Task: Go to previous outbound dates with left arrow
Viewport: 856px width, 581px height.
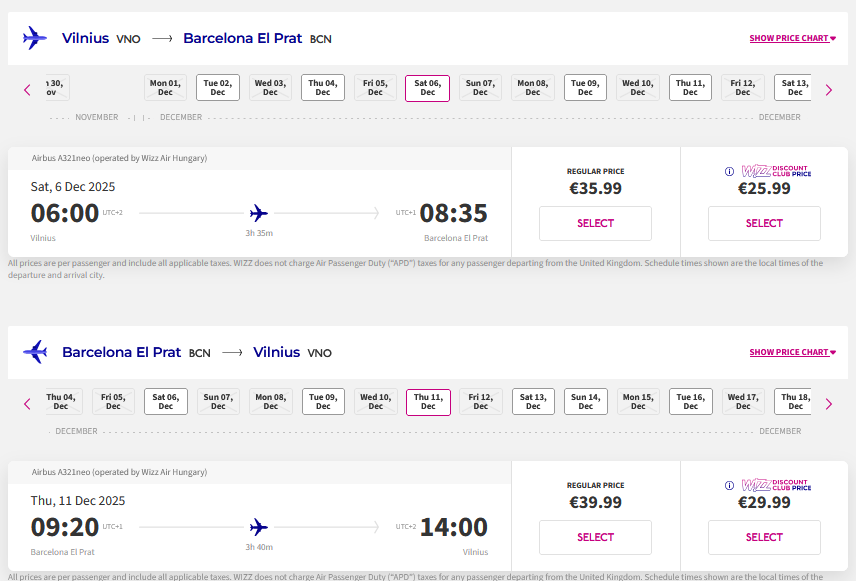Action: point(28,90)
